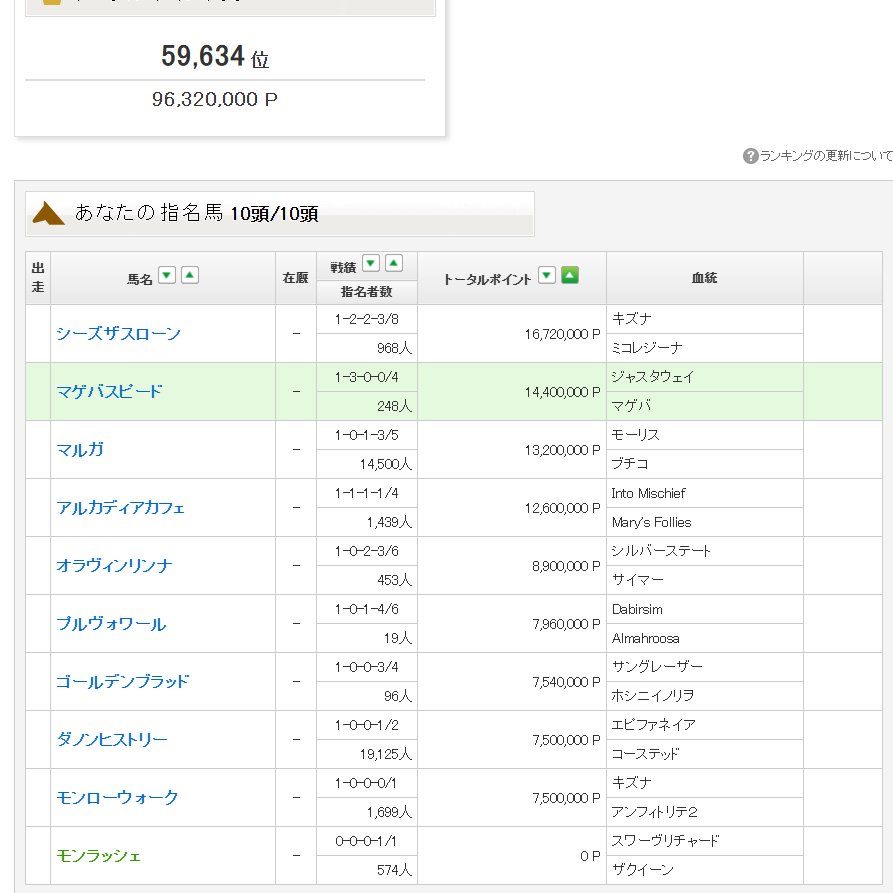
Task: Select sire サングレーザー
Action: (x=657, y=667)
